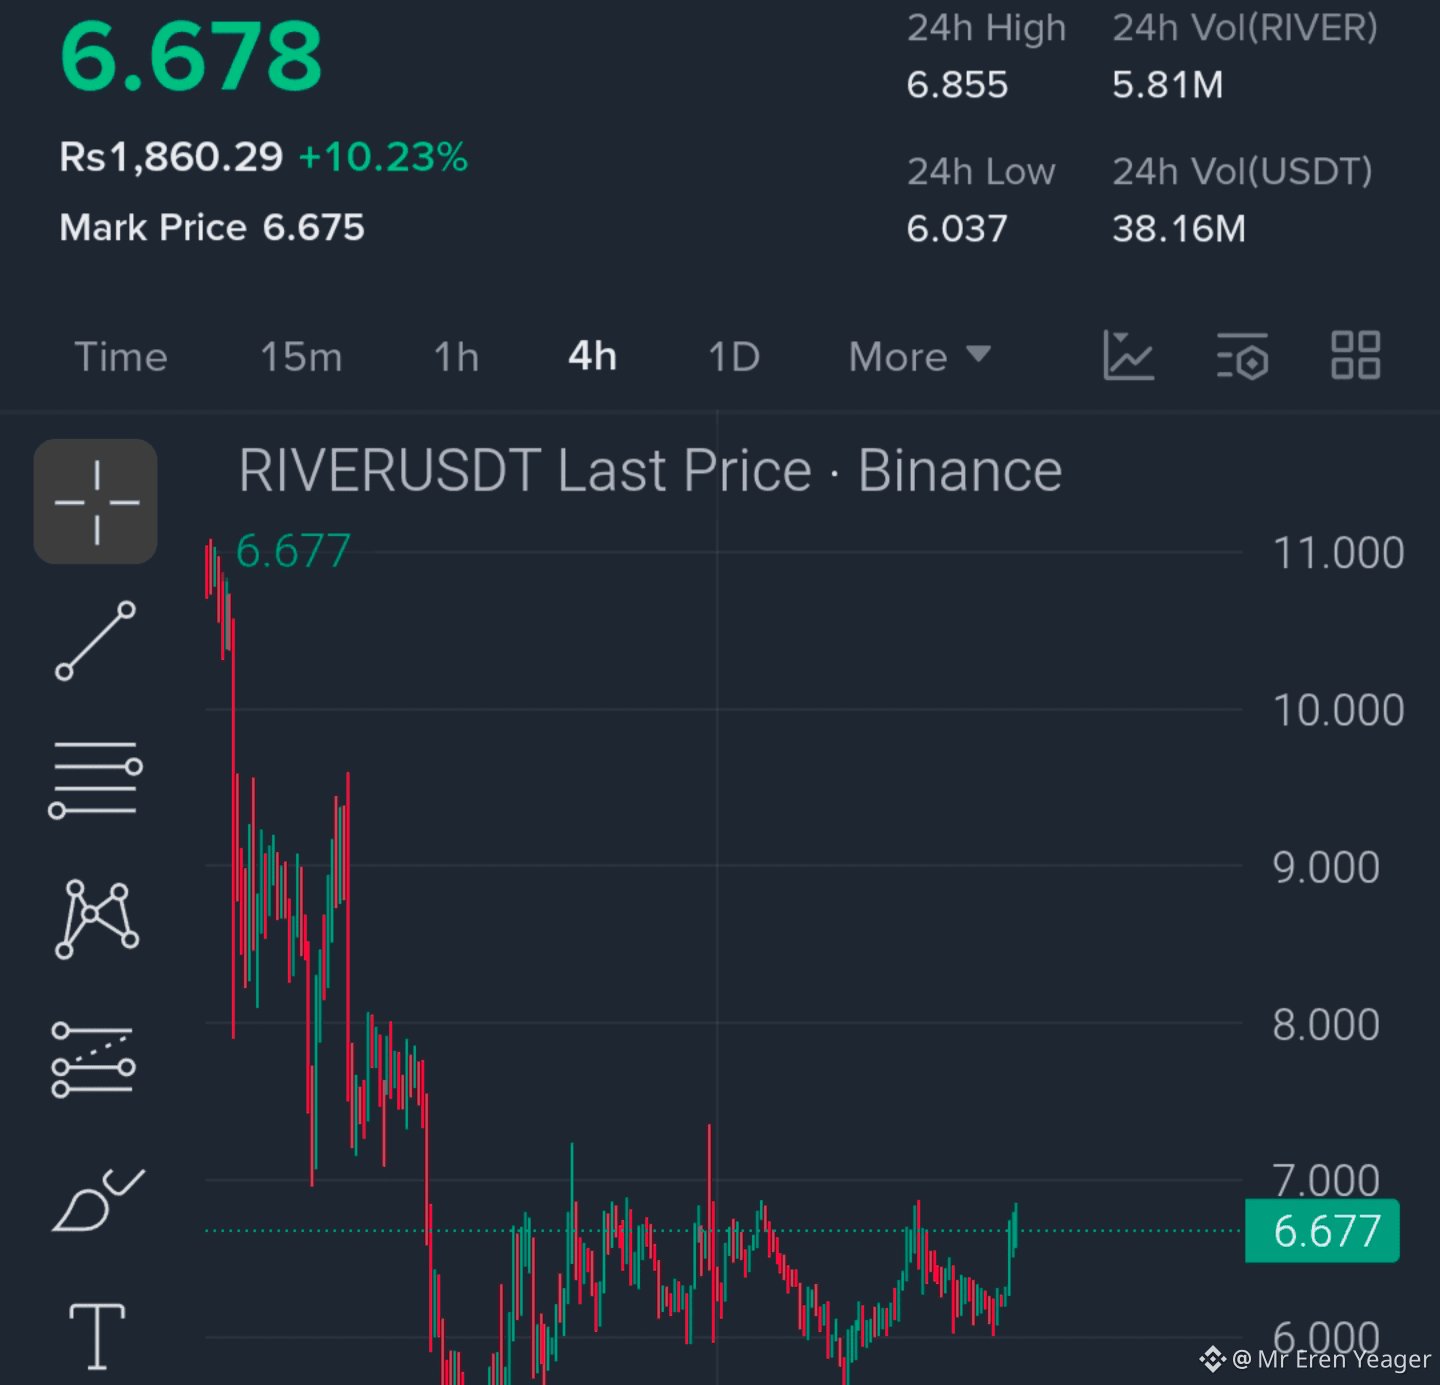Tap the 24h Vol(RIVER) value 5.81M
The image size is (1440, 1385).
(1168, 85)
